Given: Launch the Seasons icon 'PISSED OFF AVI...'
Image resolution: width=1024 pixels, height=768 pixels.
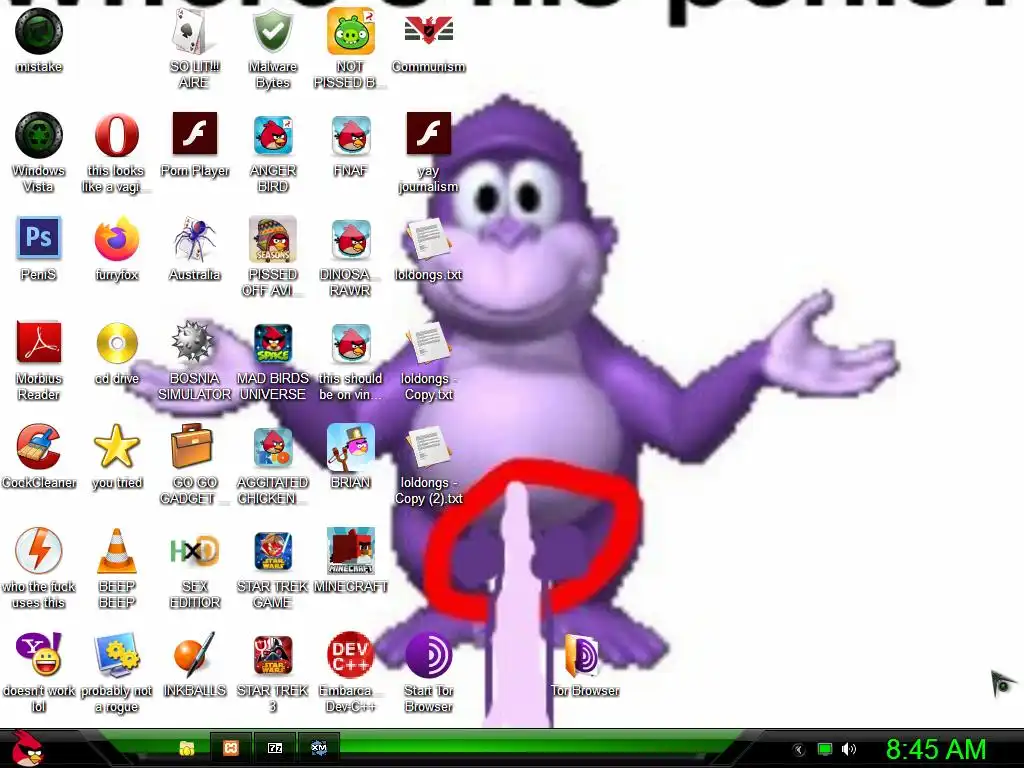Looking at the screenshot, I should pos(272,239).
